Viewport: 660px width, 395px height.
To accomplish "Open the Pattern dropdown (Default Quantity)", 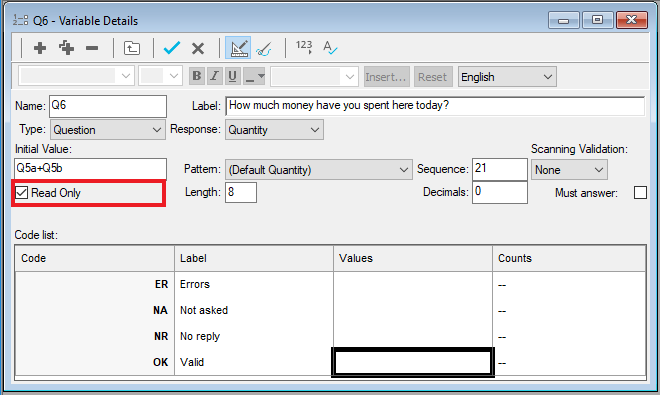I will (x=319, y=170).
